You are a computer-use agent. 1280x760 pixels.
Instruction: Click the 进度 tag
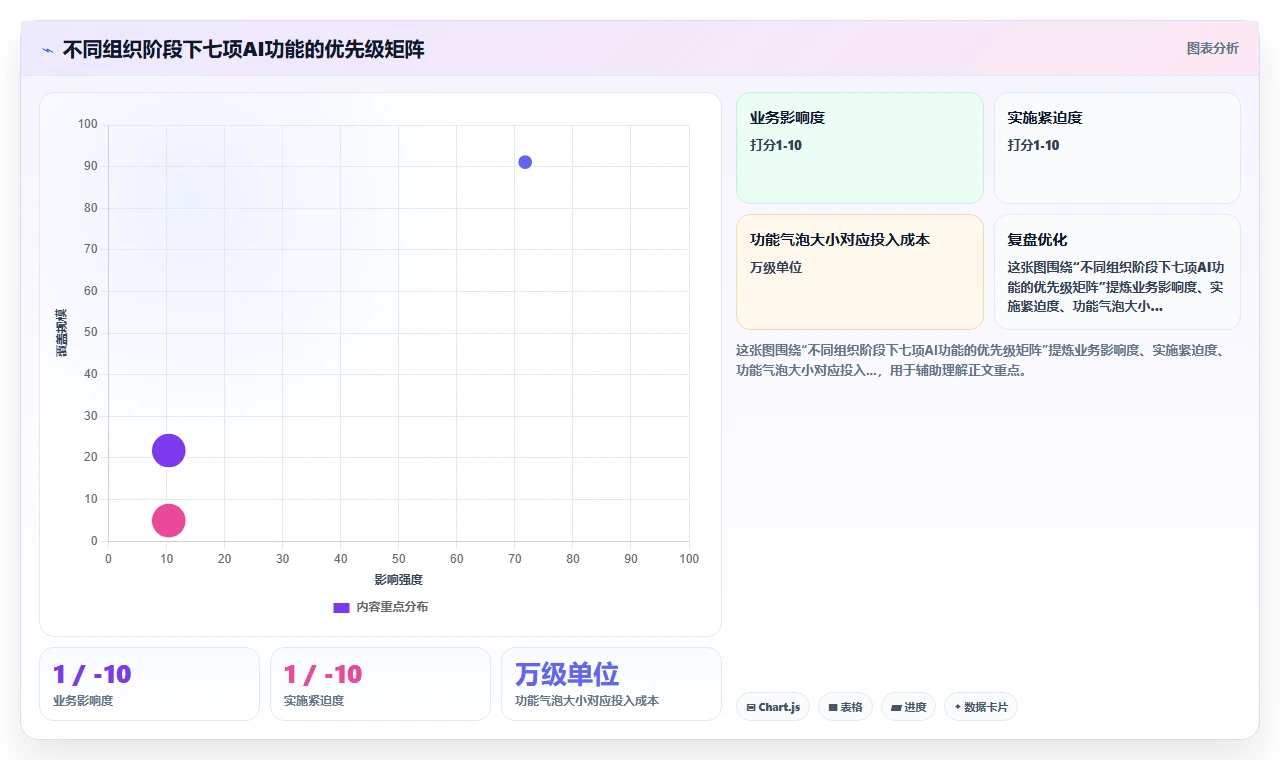click(x=908, y=707)
